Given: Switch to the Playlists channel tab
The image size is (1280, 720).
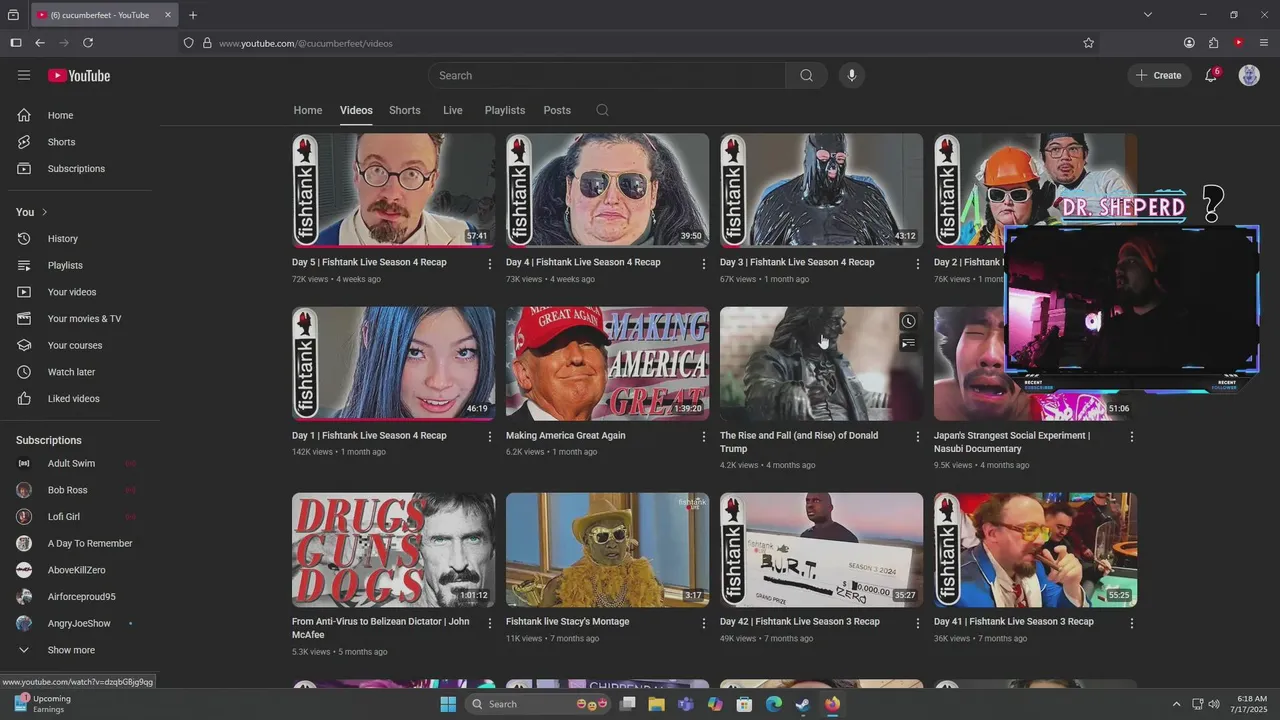Looking at the screenshot, I should tap(505, 110).
